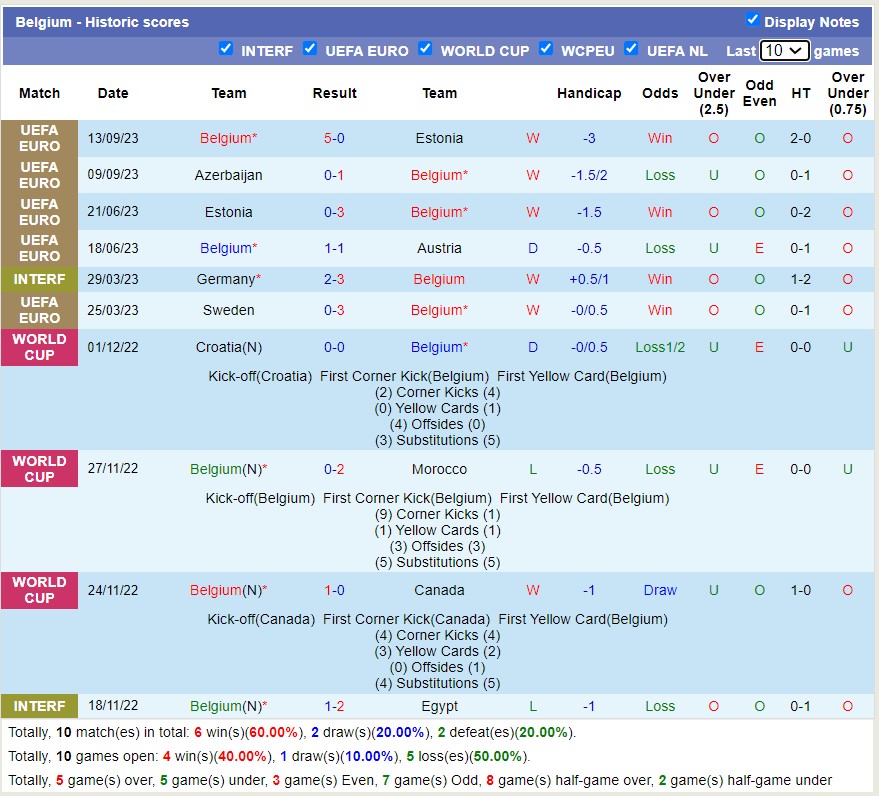Select the Austria team link
This screenshot has width=879, height=796.
(439, 248)
